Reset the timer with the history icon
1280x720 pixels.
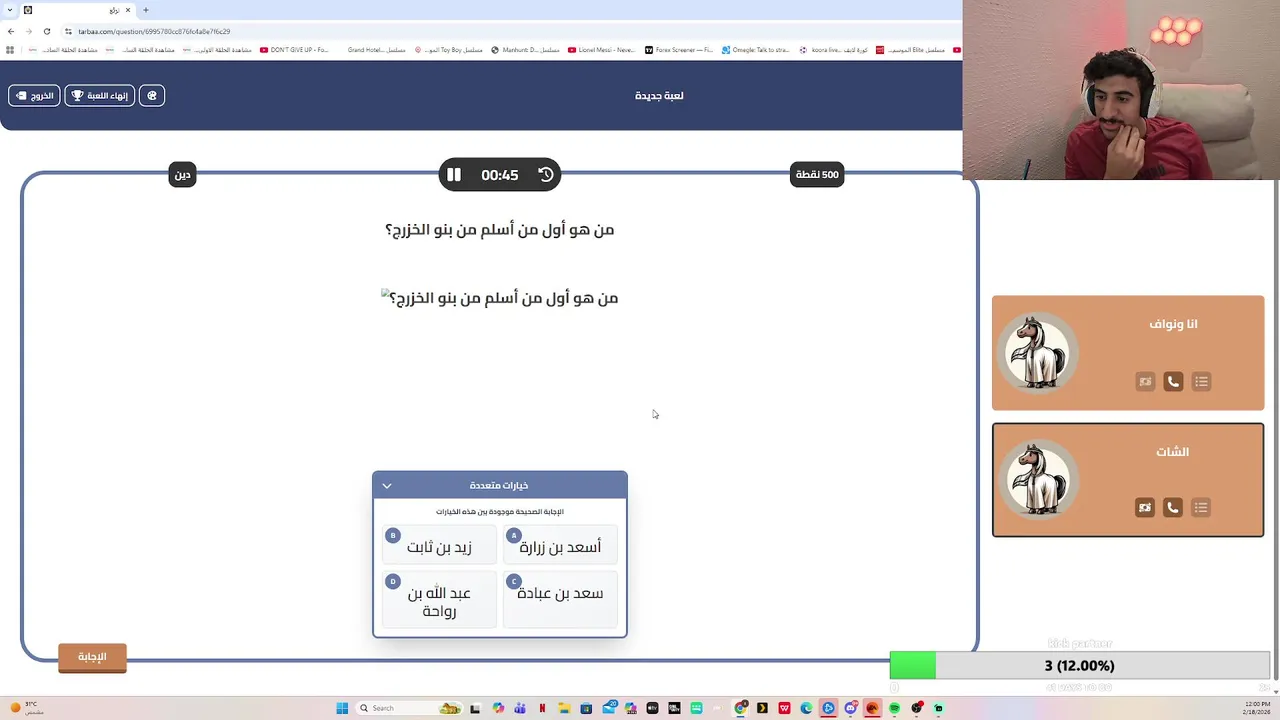click(x=546, y=175)
